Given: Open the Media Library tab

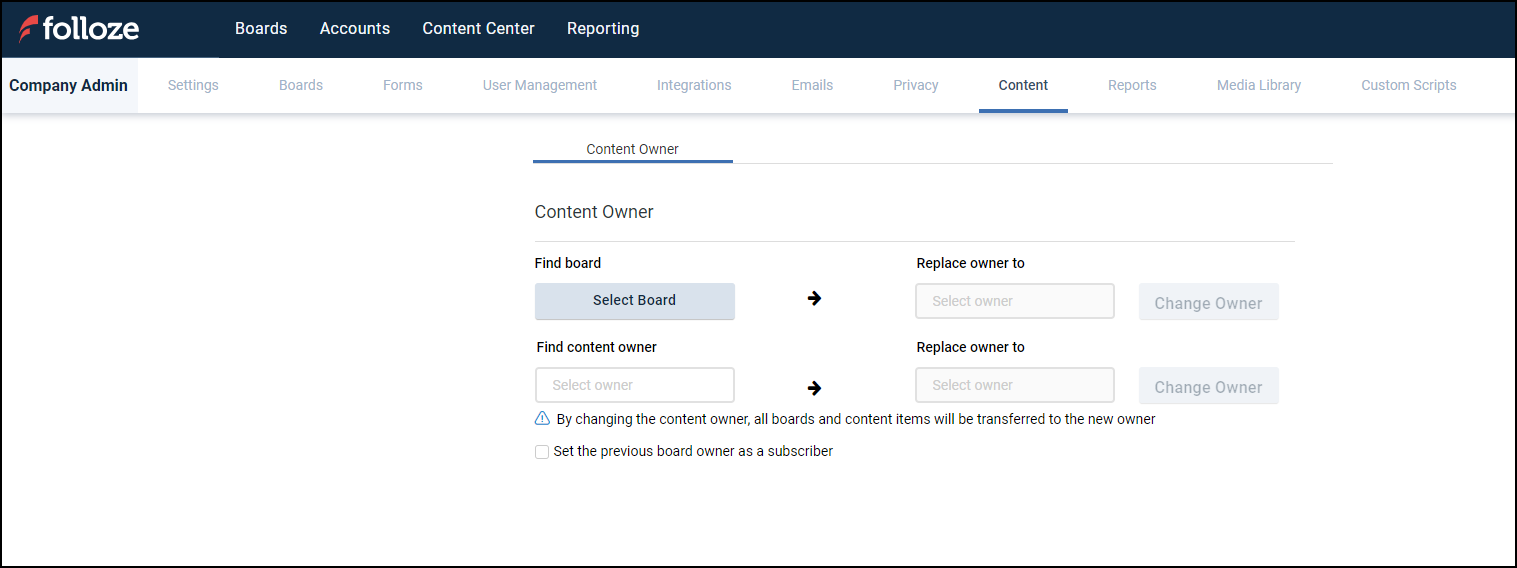Looking at the screenshot, I should [x=1259, y=85].
